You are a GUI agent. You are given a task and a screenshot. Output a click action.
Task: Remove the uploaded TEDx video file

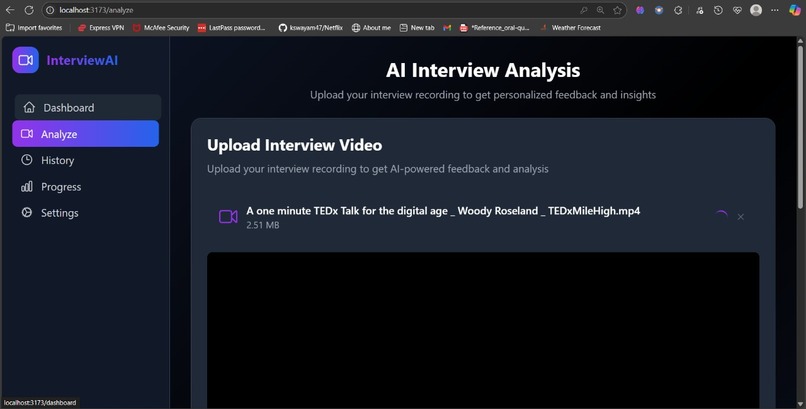coord(741,217)
